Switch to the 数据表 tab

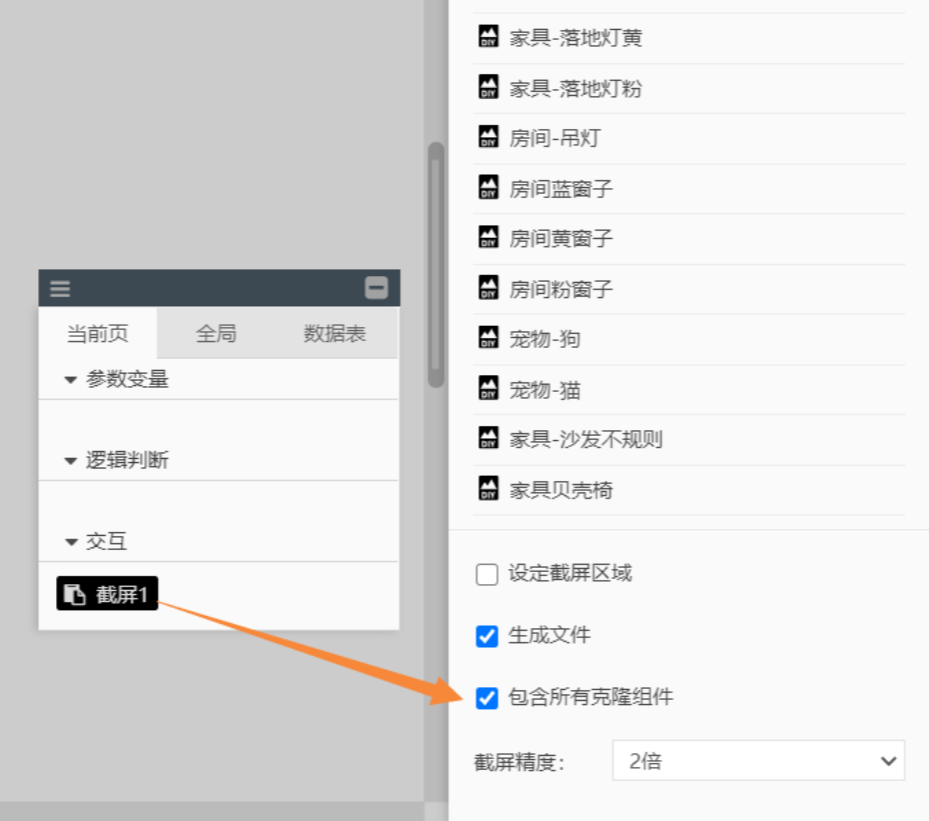coord(335,334)
